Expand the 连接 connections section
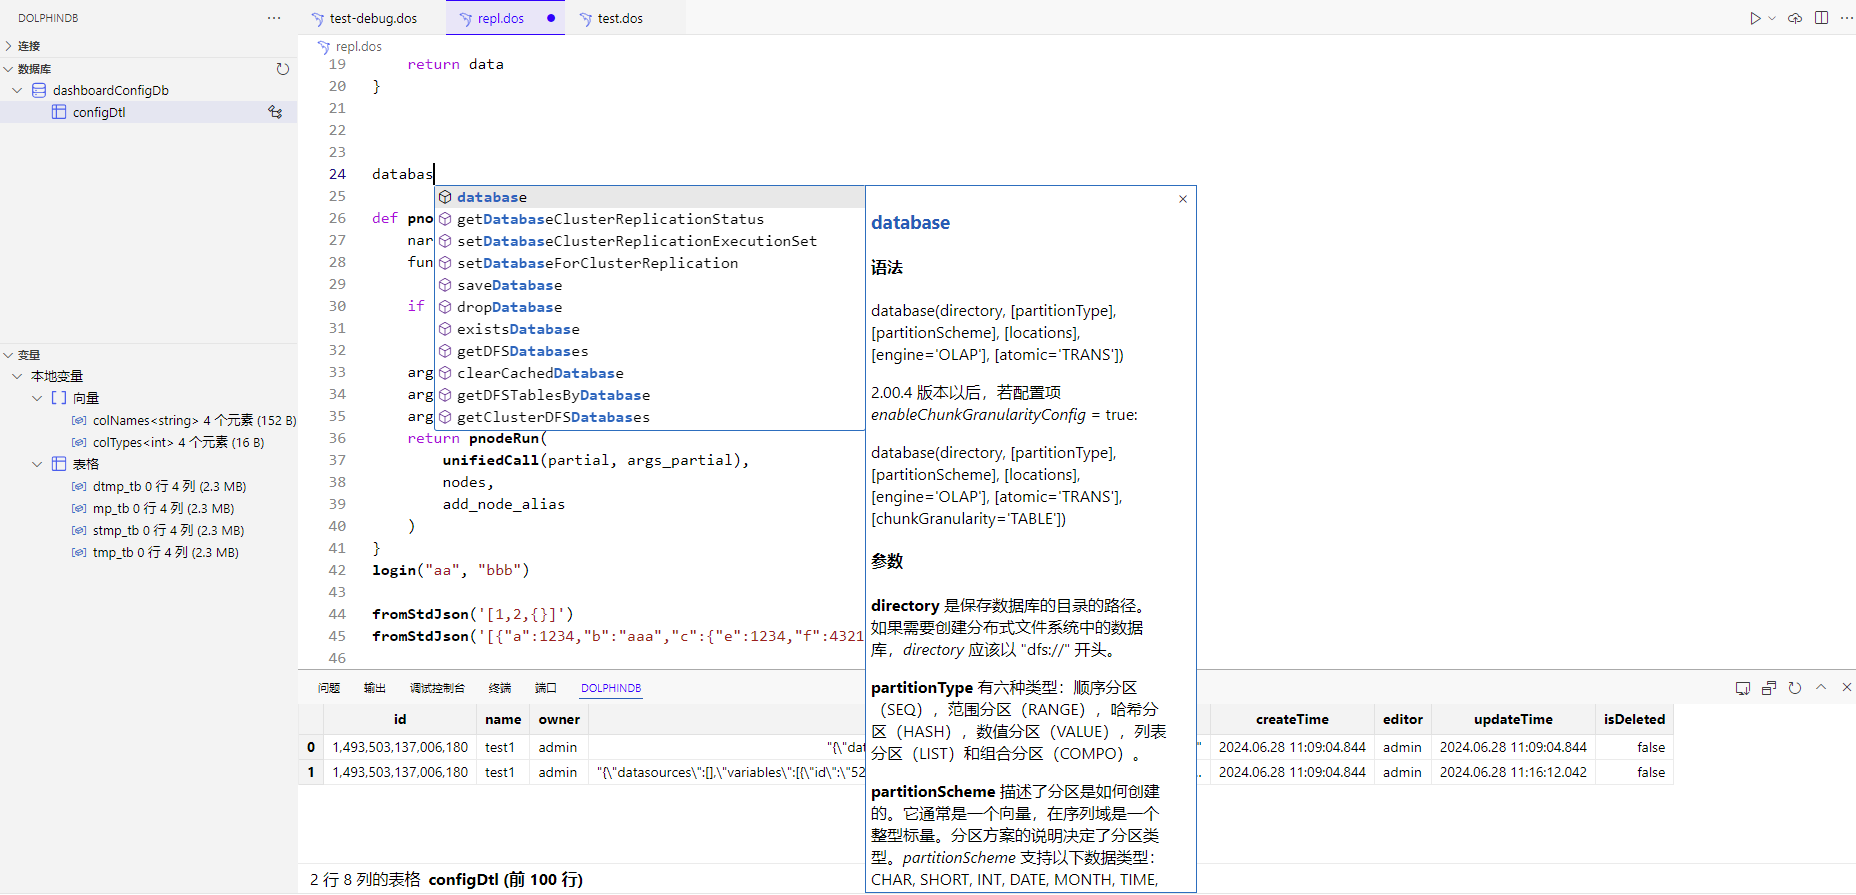This screenshot has width=1856, height=895. pos(9,46)
